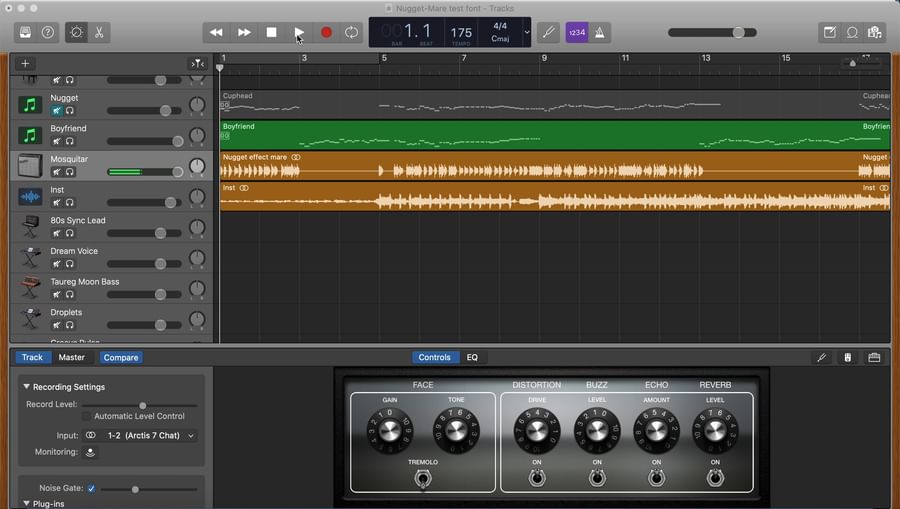Open Quick Help question mark button
The height and width of the screenshot is (509, 900).
pos(48,33)
